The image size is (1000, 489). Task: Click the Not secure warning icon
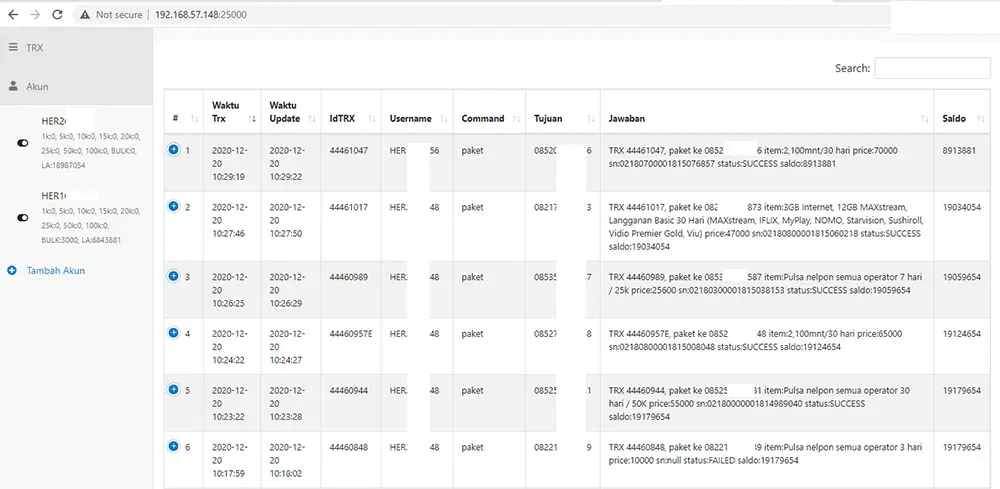click(x=85, y=15)
